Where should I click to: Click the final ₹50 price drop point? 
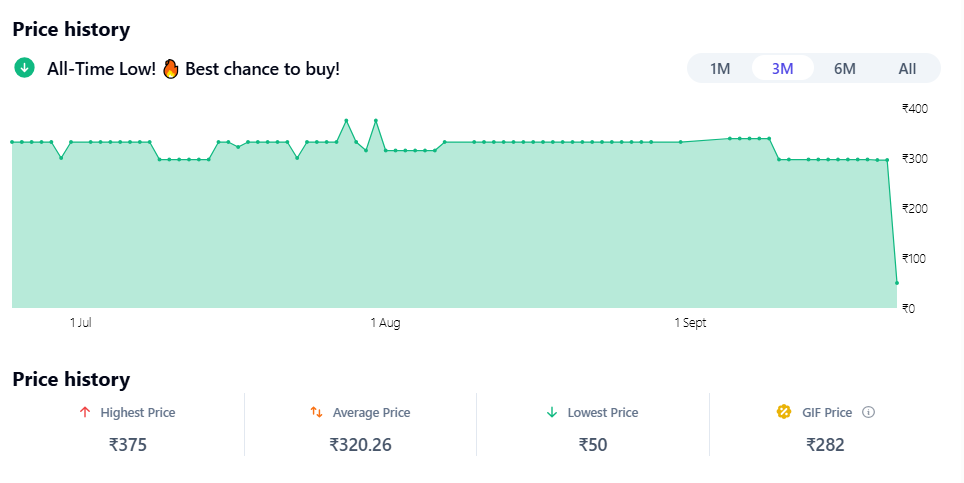tap(897, 283)
